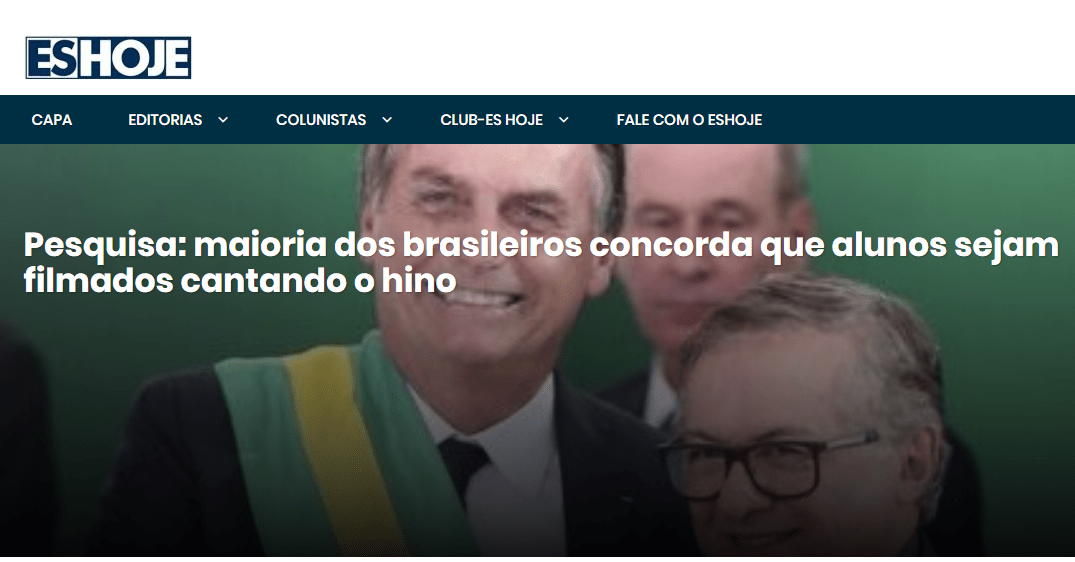
Task: Open the CAPA home page
Action: (x=51, y=120)
